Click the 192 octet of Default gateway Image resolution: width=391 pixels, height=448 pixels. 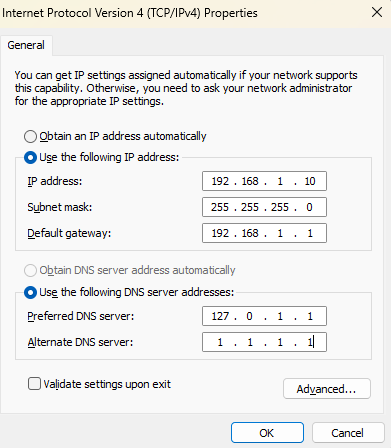(x=220, y=233)
